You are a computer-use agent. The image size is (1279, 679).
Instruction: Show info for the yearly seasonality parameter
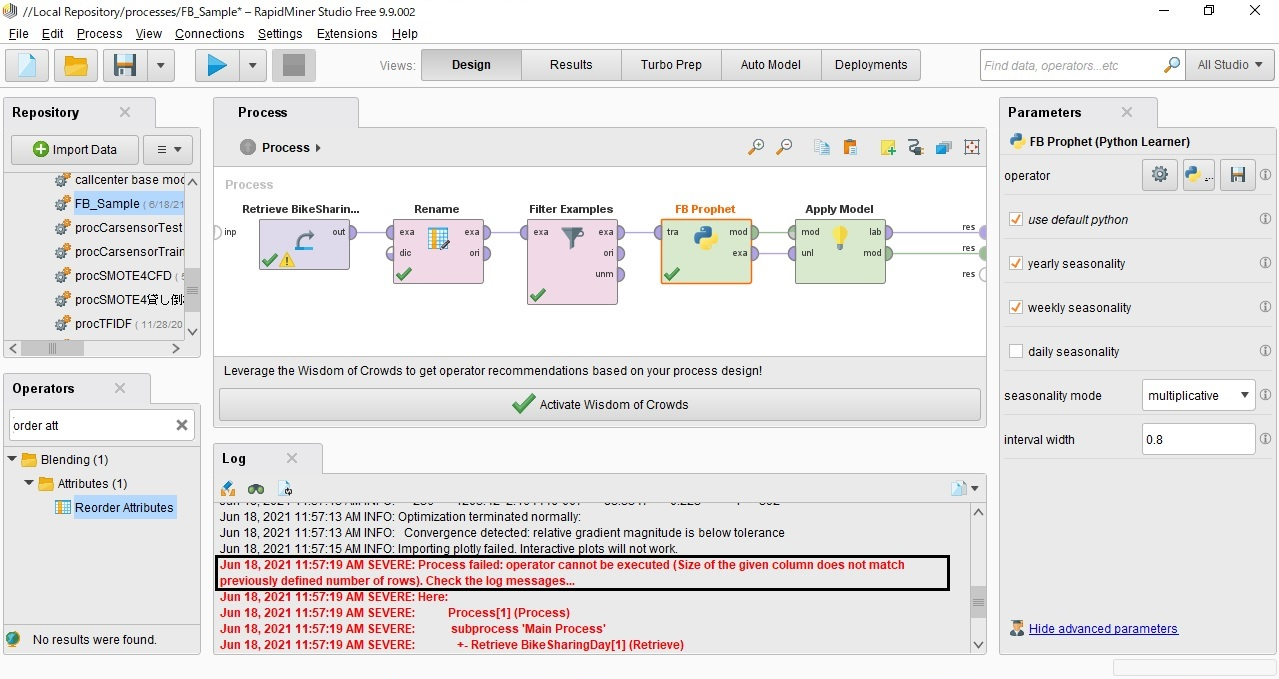1265,263
